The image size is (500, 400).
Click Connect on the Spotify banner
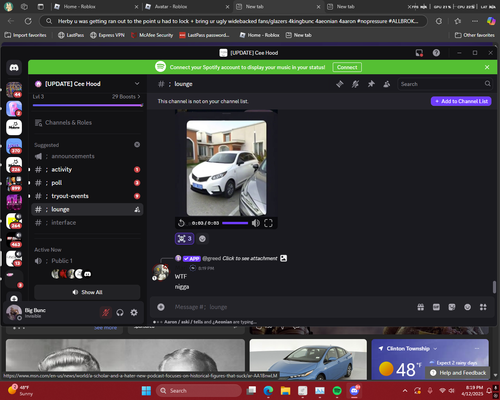pos(347,67)
